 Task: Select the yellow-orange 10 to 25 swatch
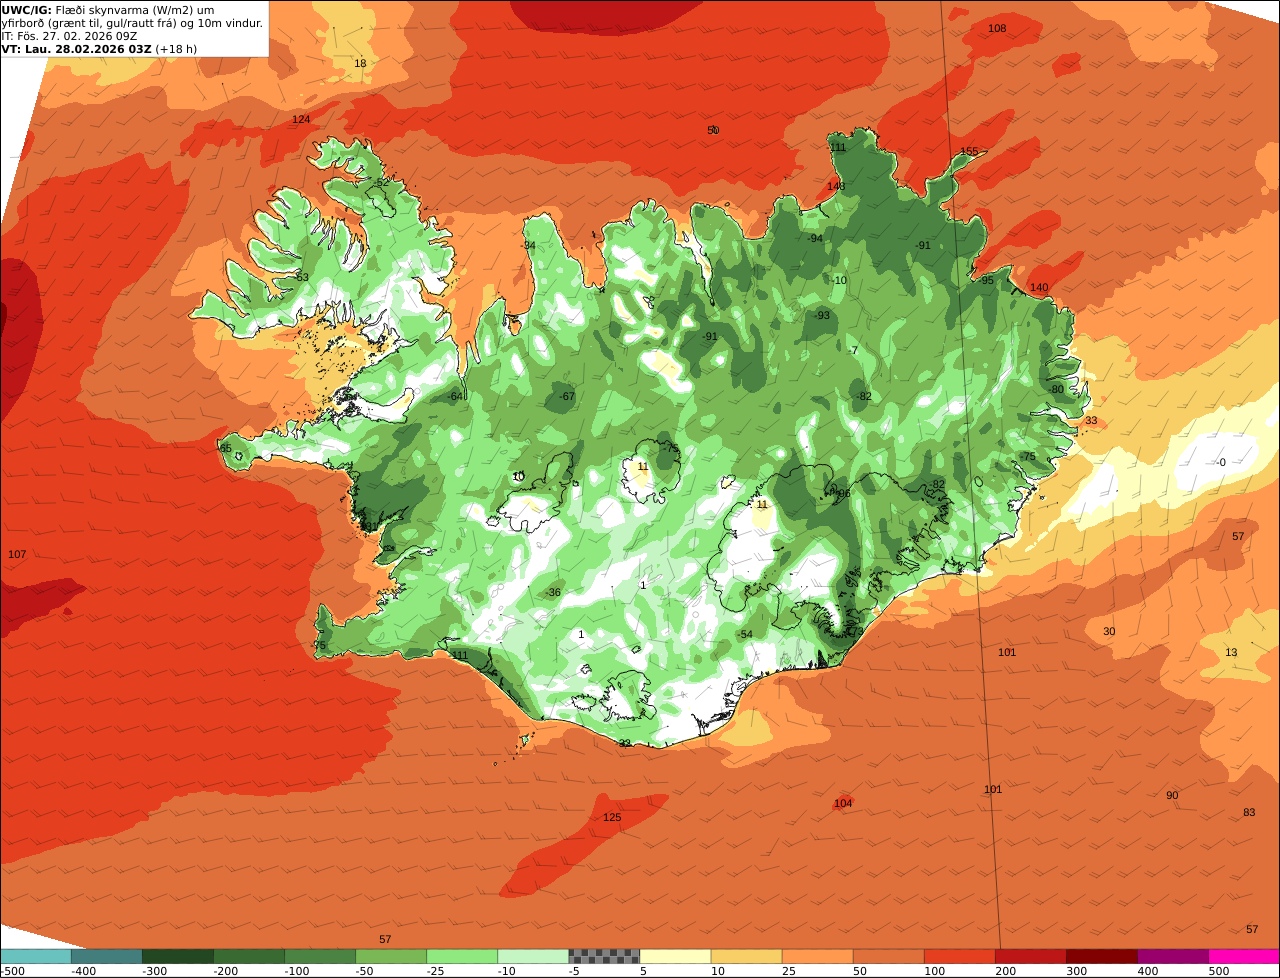point(746,956)
